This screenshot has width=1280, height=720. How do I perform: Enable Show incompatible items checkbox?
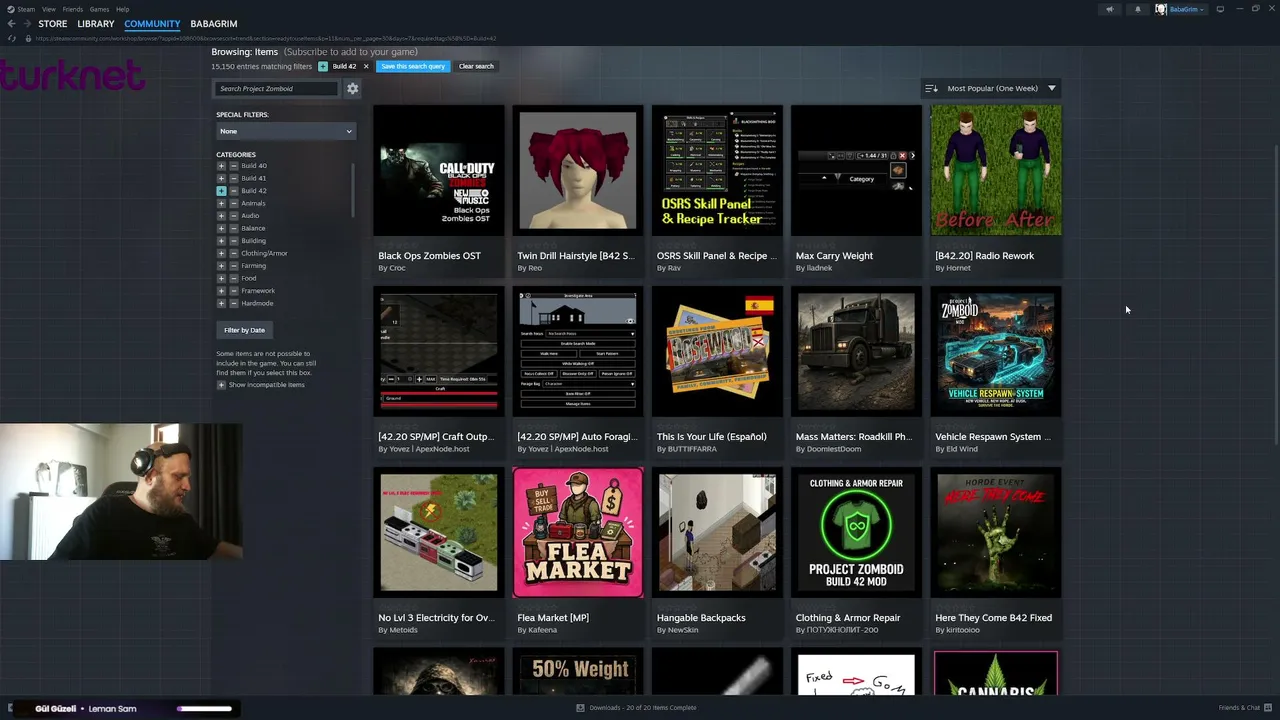pyautogui.click(x=221, y=385)
